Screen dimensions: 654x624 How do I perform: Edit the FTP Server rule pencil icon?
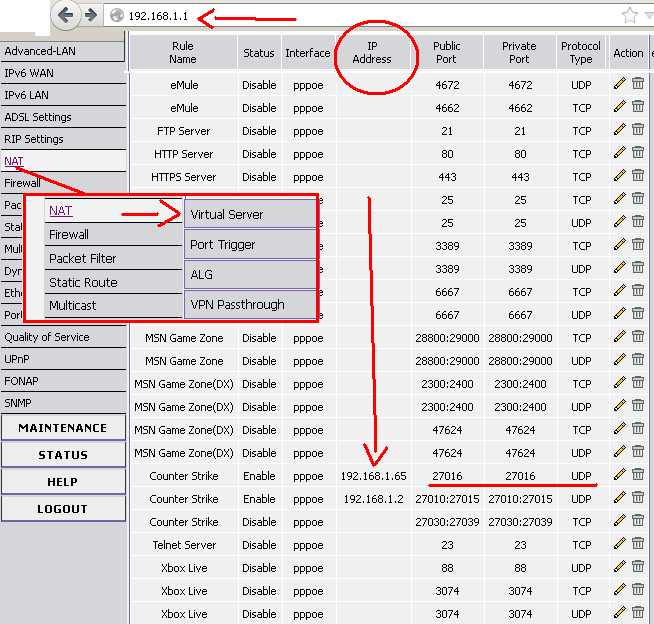click(x=620, y=130)
